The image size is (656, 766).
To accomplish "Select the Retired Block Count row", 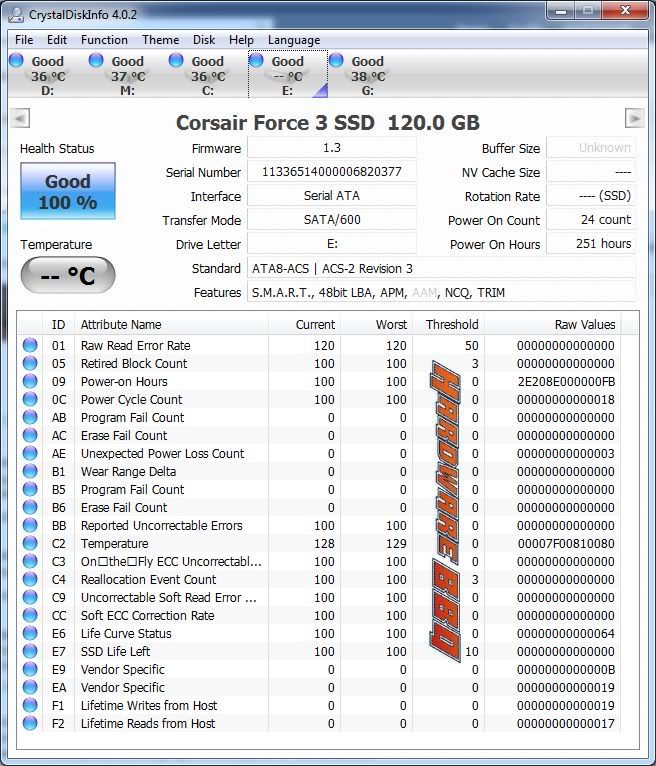I will point(319,363).
